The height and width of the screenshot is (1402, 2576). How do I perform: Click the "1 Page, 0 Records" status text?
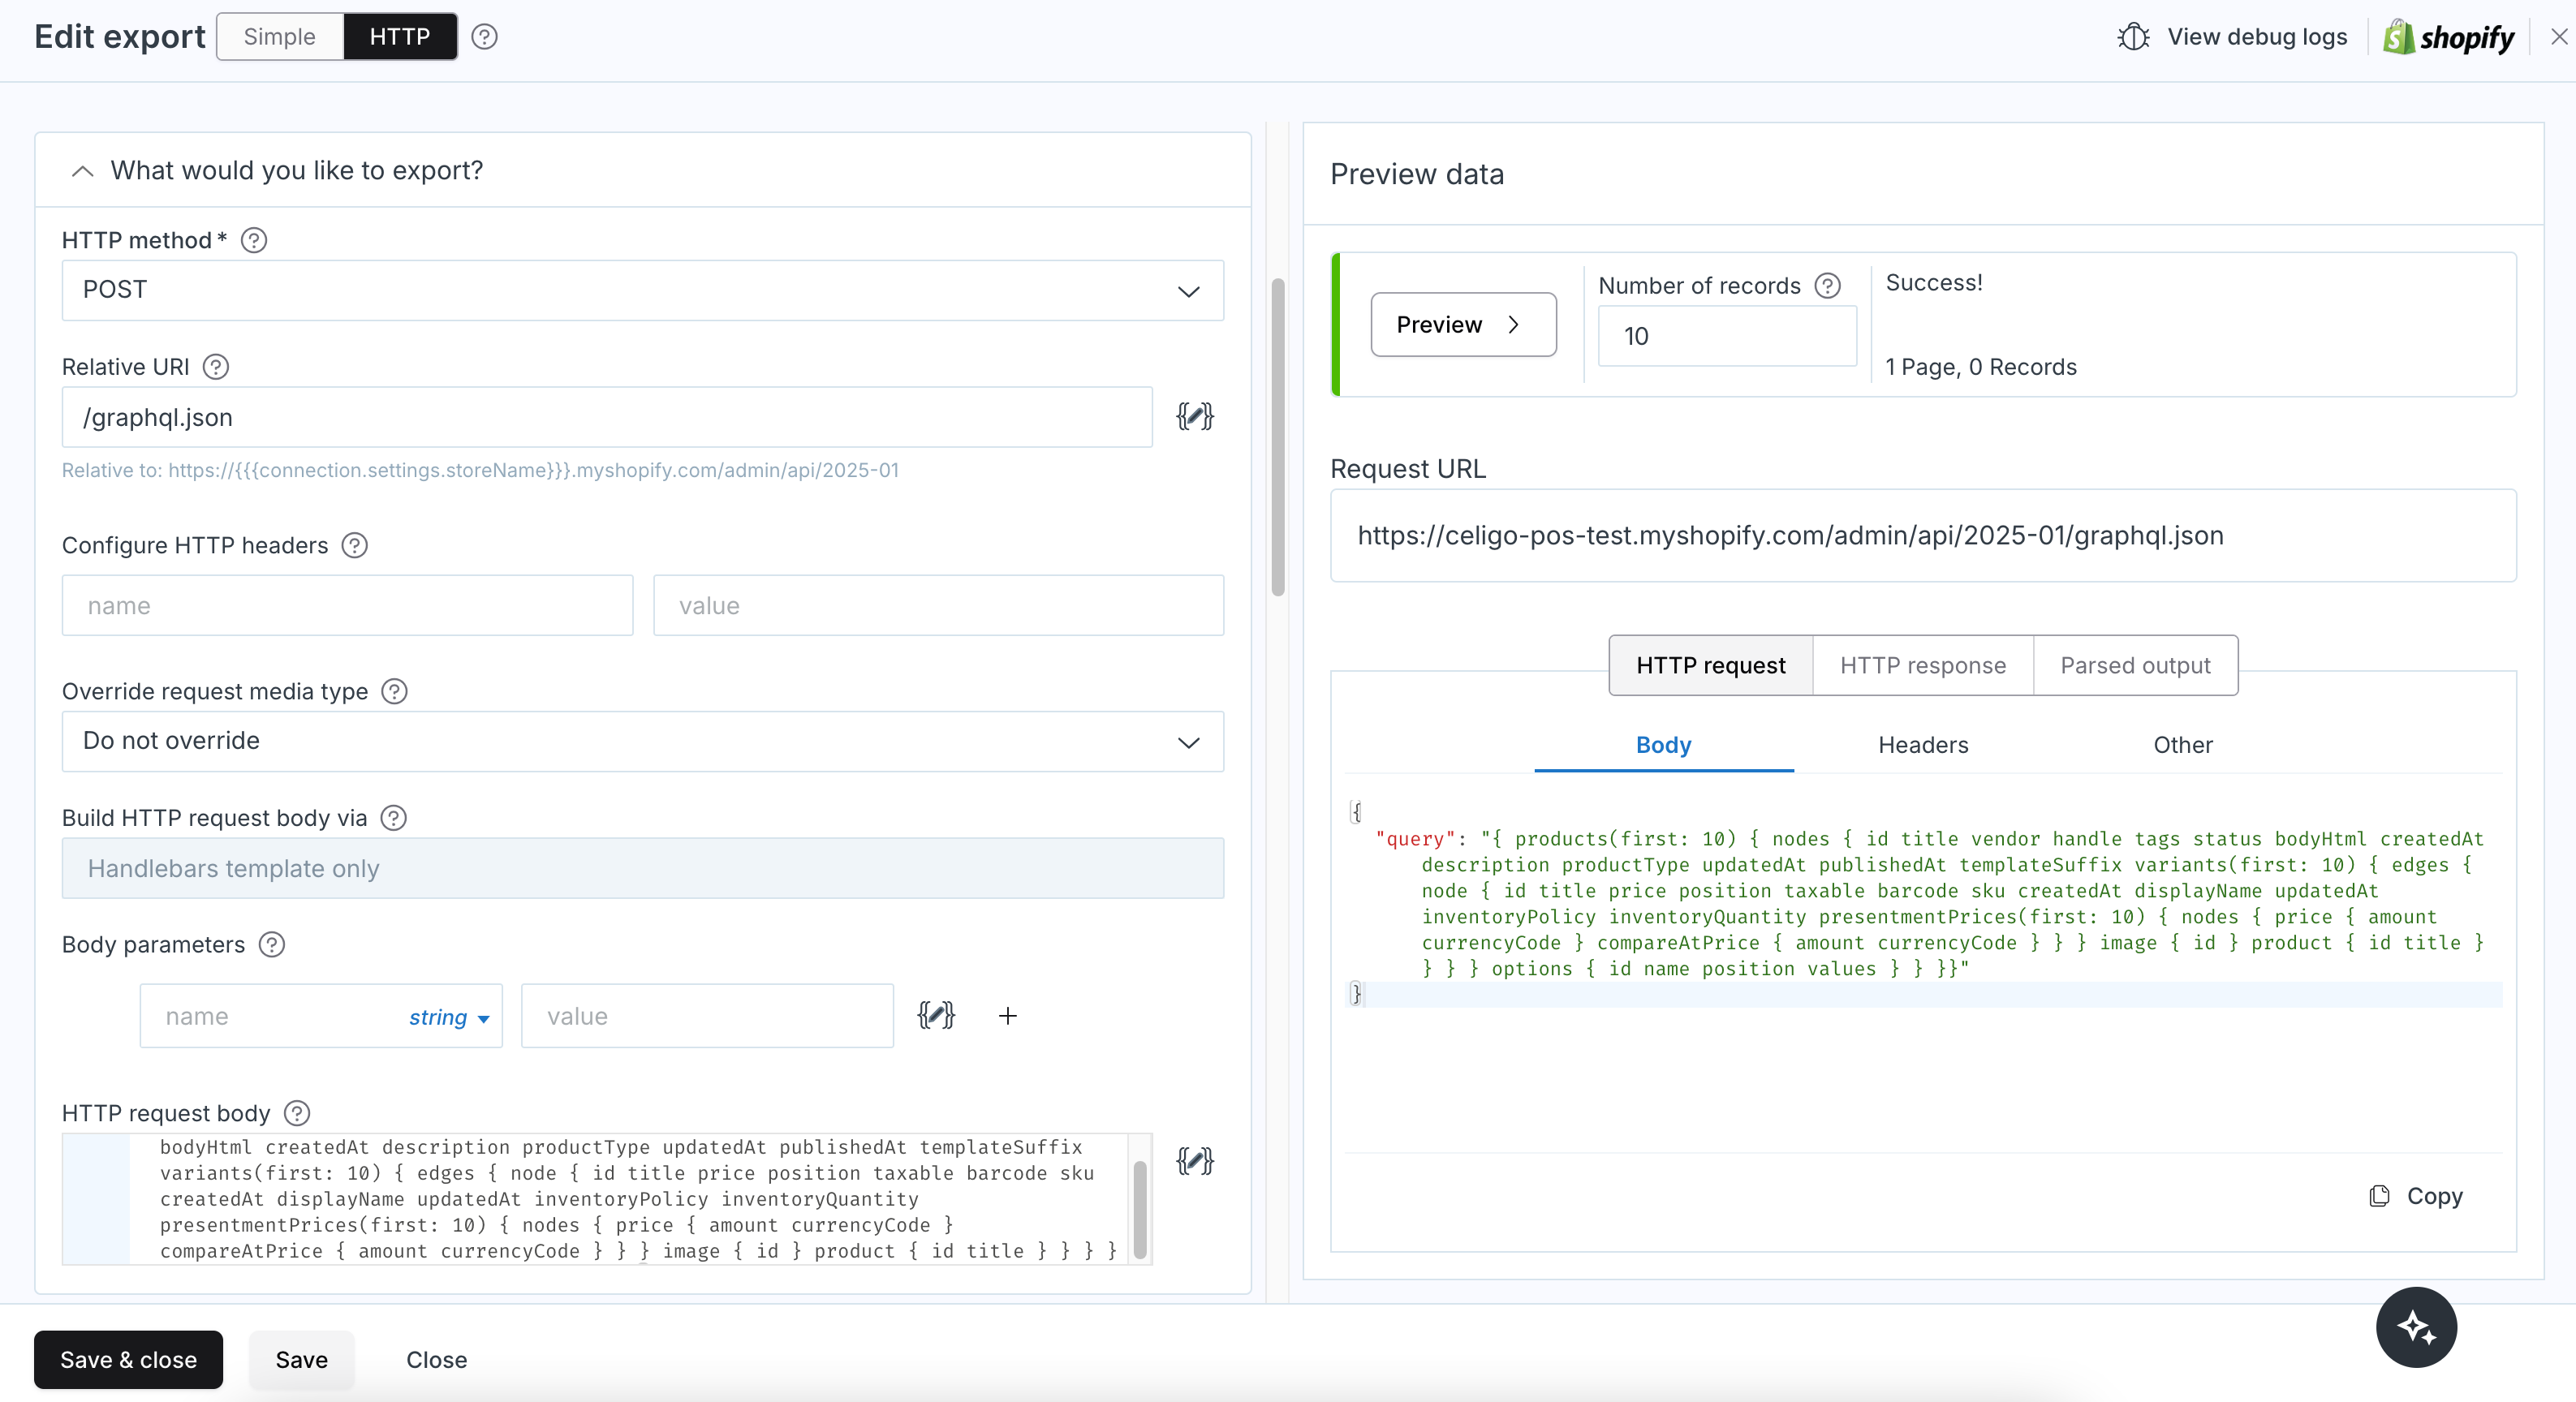click(1980, 367)
